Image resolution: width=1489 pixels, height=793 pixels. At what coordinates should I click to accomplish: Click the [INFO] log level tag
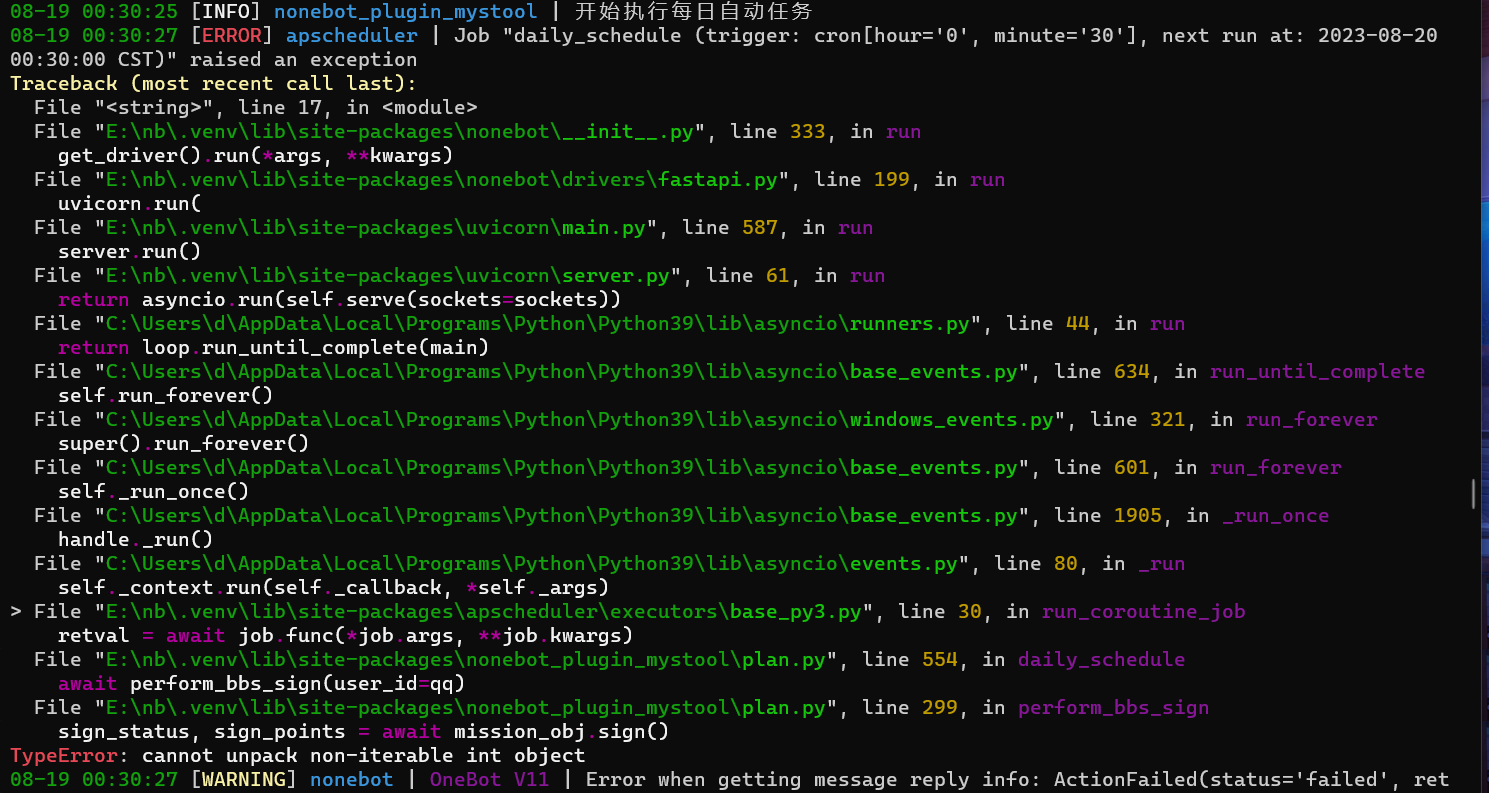click(x=226, y=12)
